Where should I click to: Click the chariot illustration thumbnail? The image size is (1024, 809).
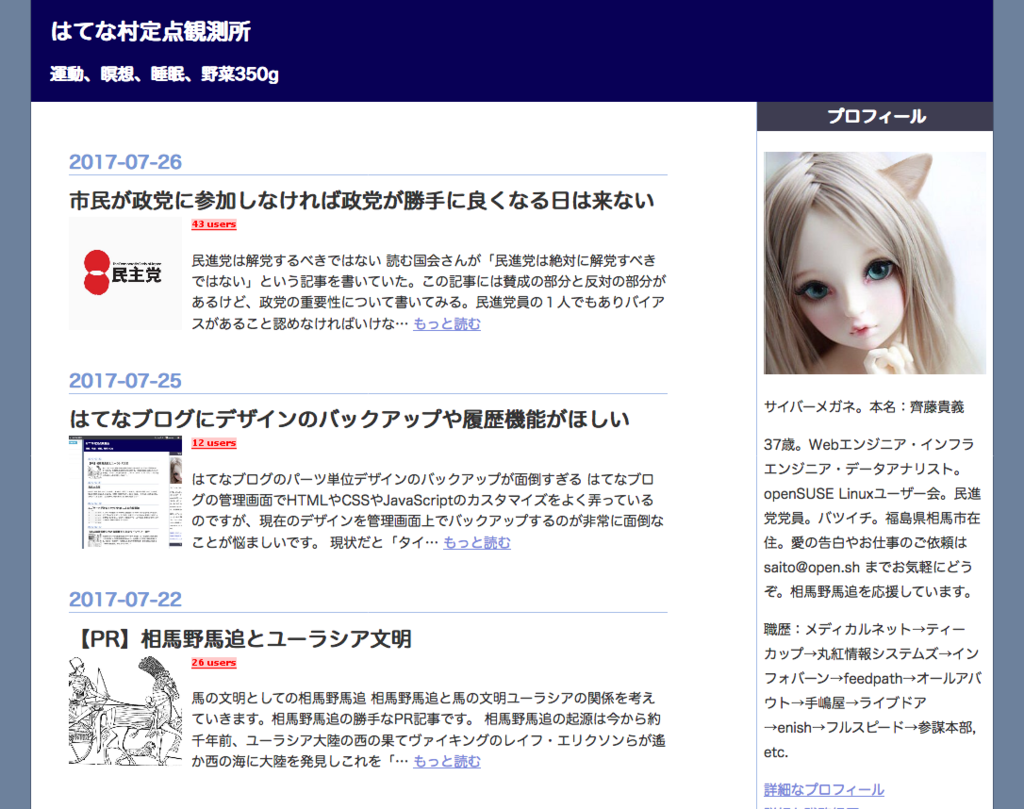(x=125, y=710)
